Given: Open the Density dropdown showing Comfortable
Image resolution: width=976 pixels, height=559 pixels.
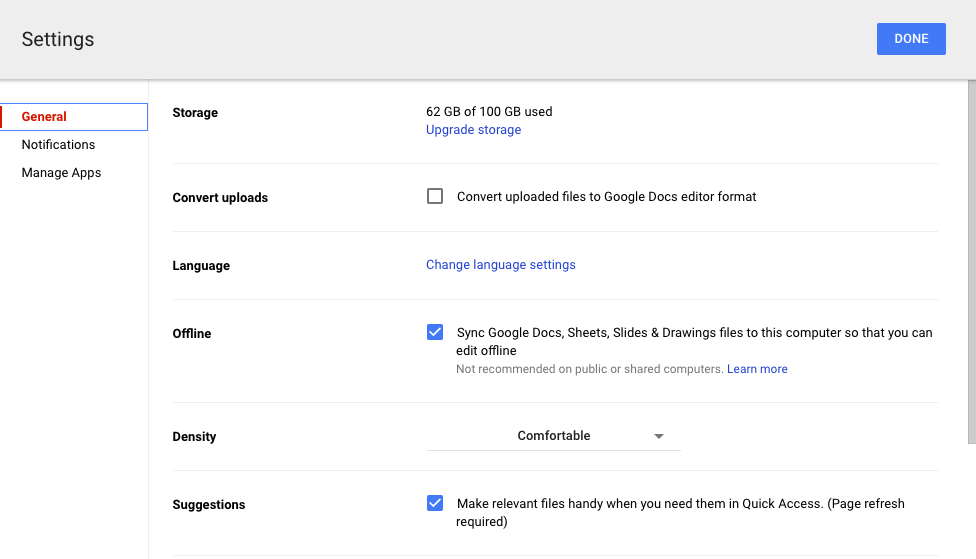Looking at the screenshot, I should 553,436.
